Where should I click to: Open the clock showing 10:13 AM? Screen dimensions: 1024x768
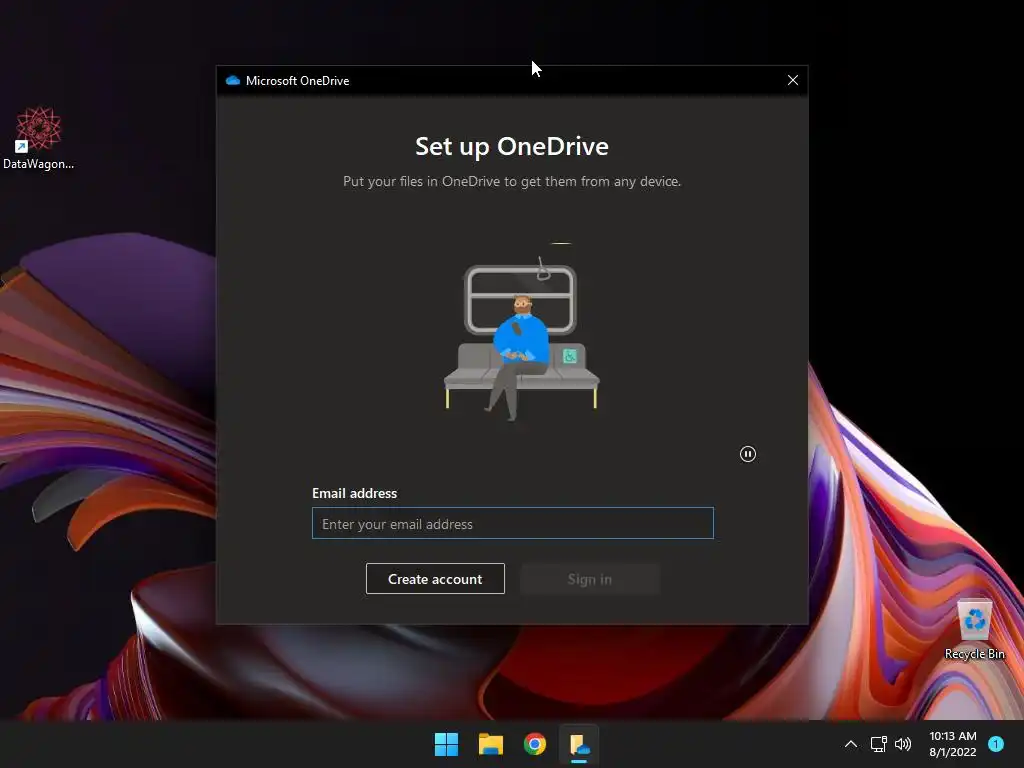(953, 744)
